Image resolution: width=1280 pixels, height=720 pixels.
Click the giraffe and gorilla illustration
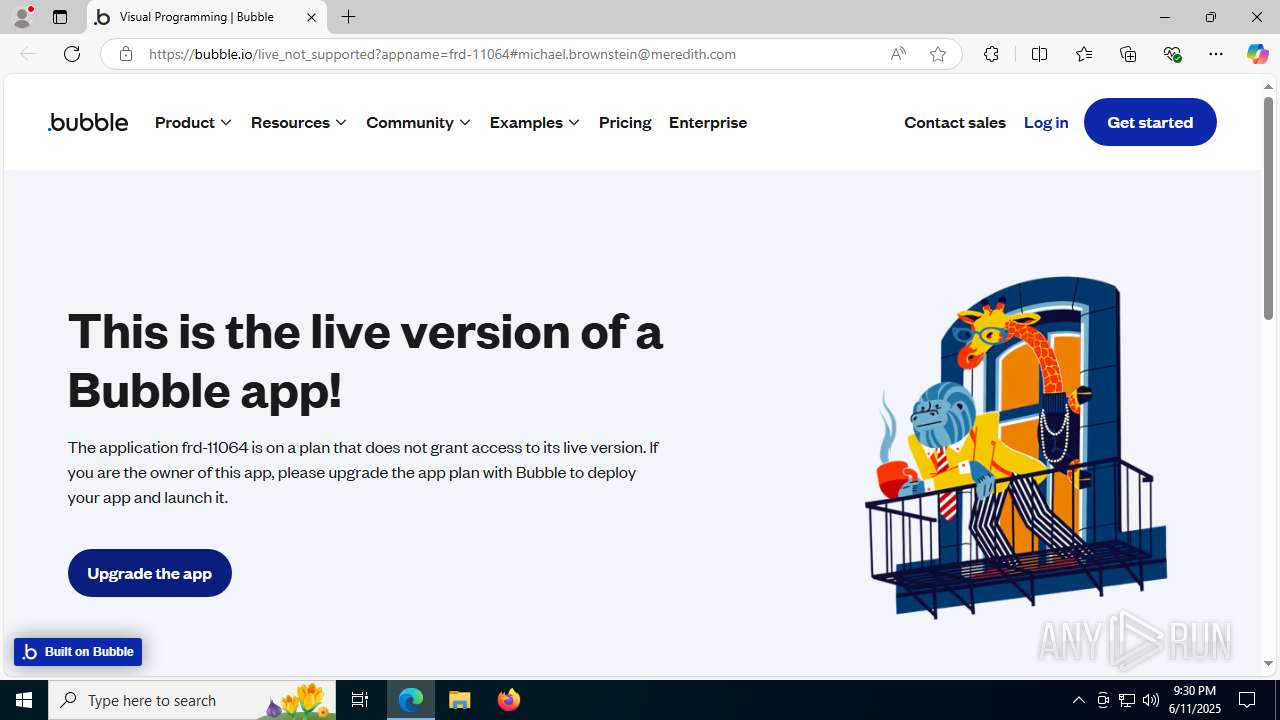(1015, 447)
